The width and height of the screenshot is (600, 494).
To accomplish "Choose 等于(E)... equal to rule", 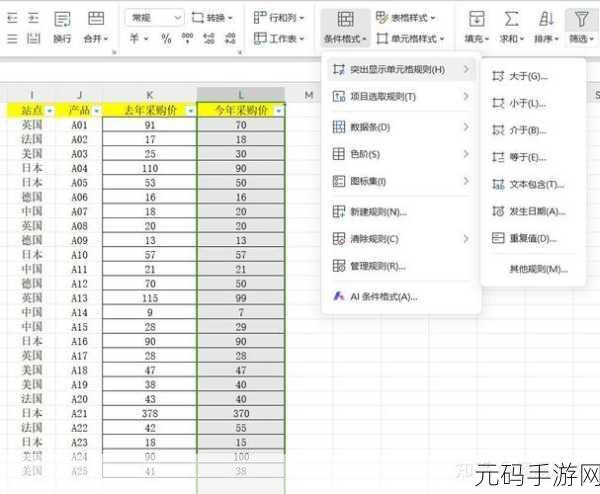I will click(533, 157).
